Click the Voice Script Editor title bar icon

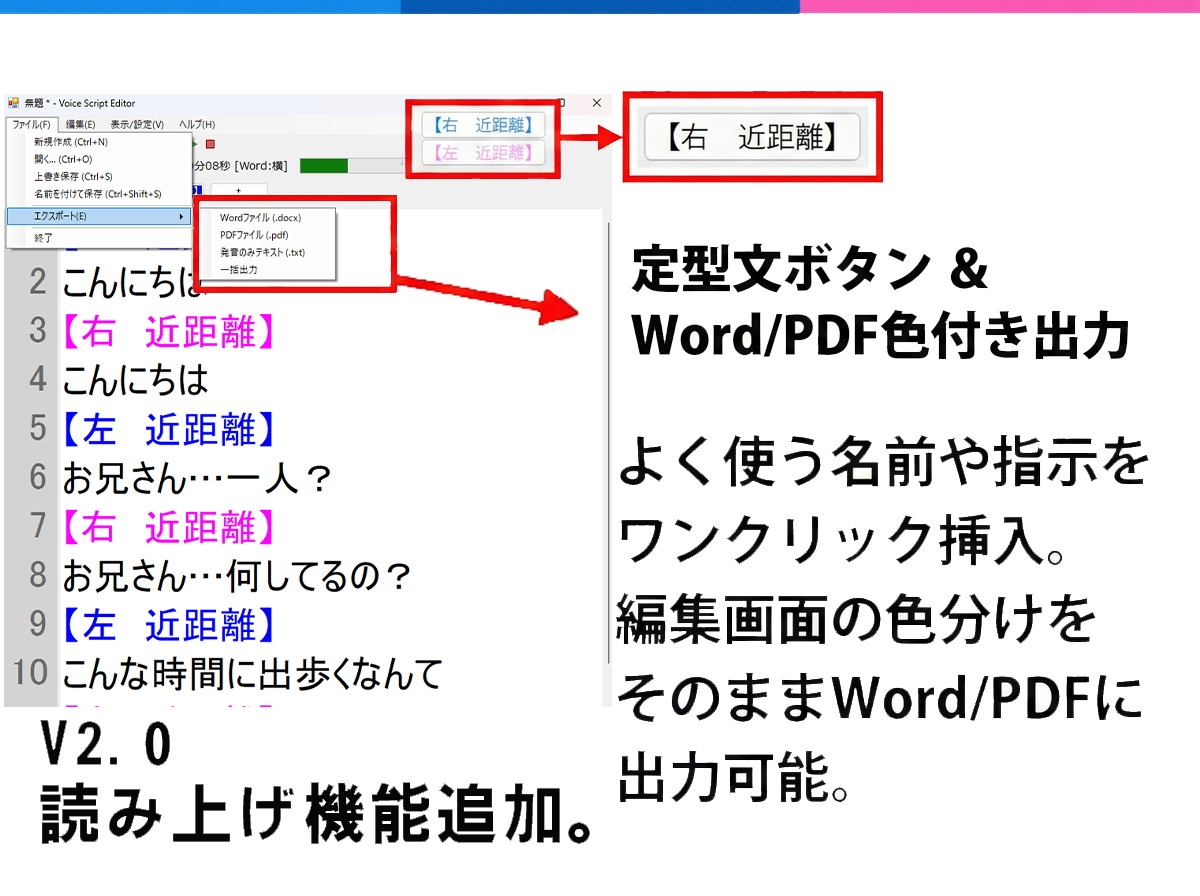pos(13,103)
